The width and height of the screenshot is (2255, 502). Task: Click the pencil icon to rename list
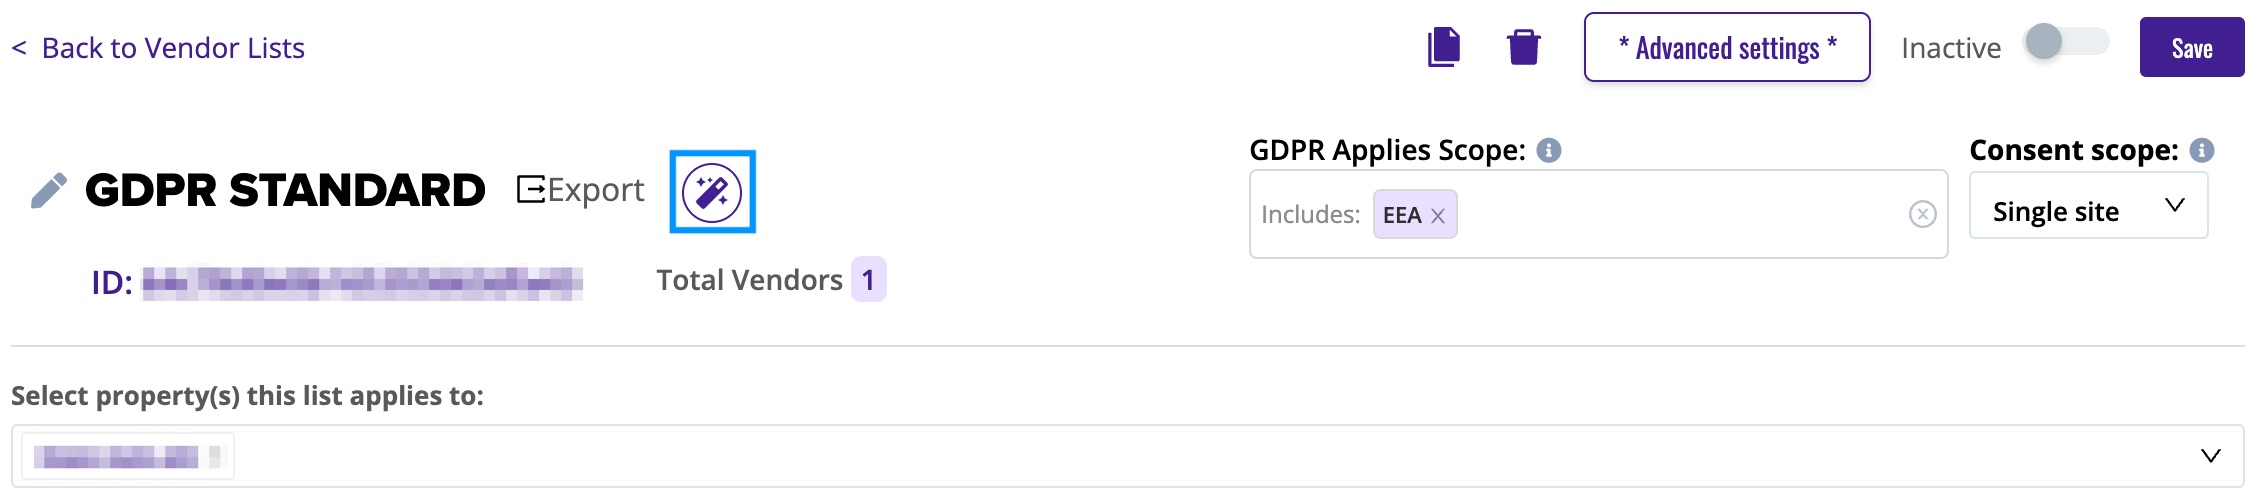(49, 190)
